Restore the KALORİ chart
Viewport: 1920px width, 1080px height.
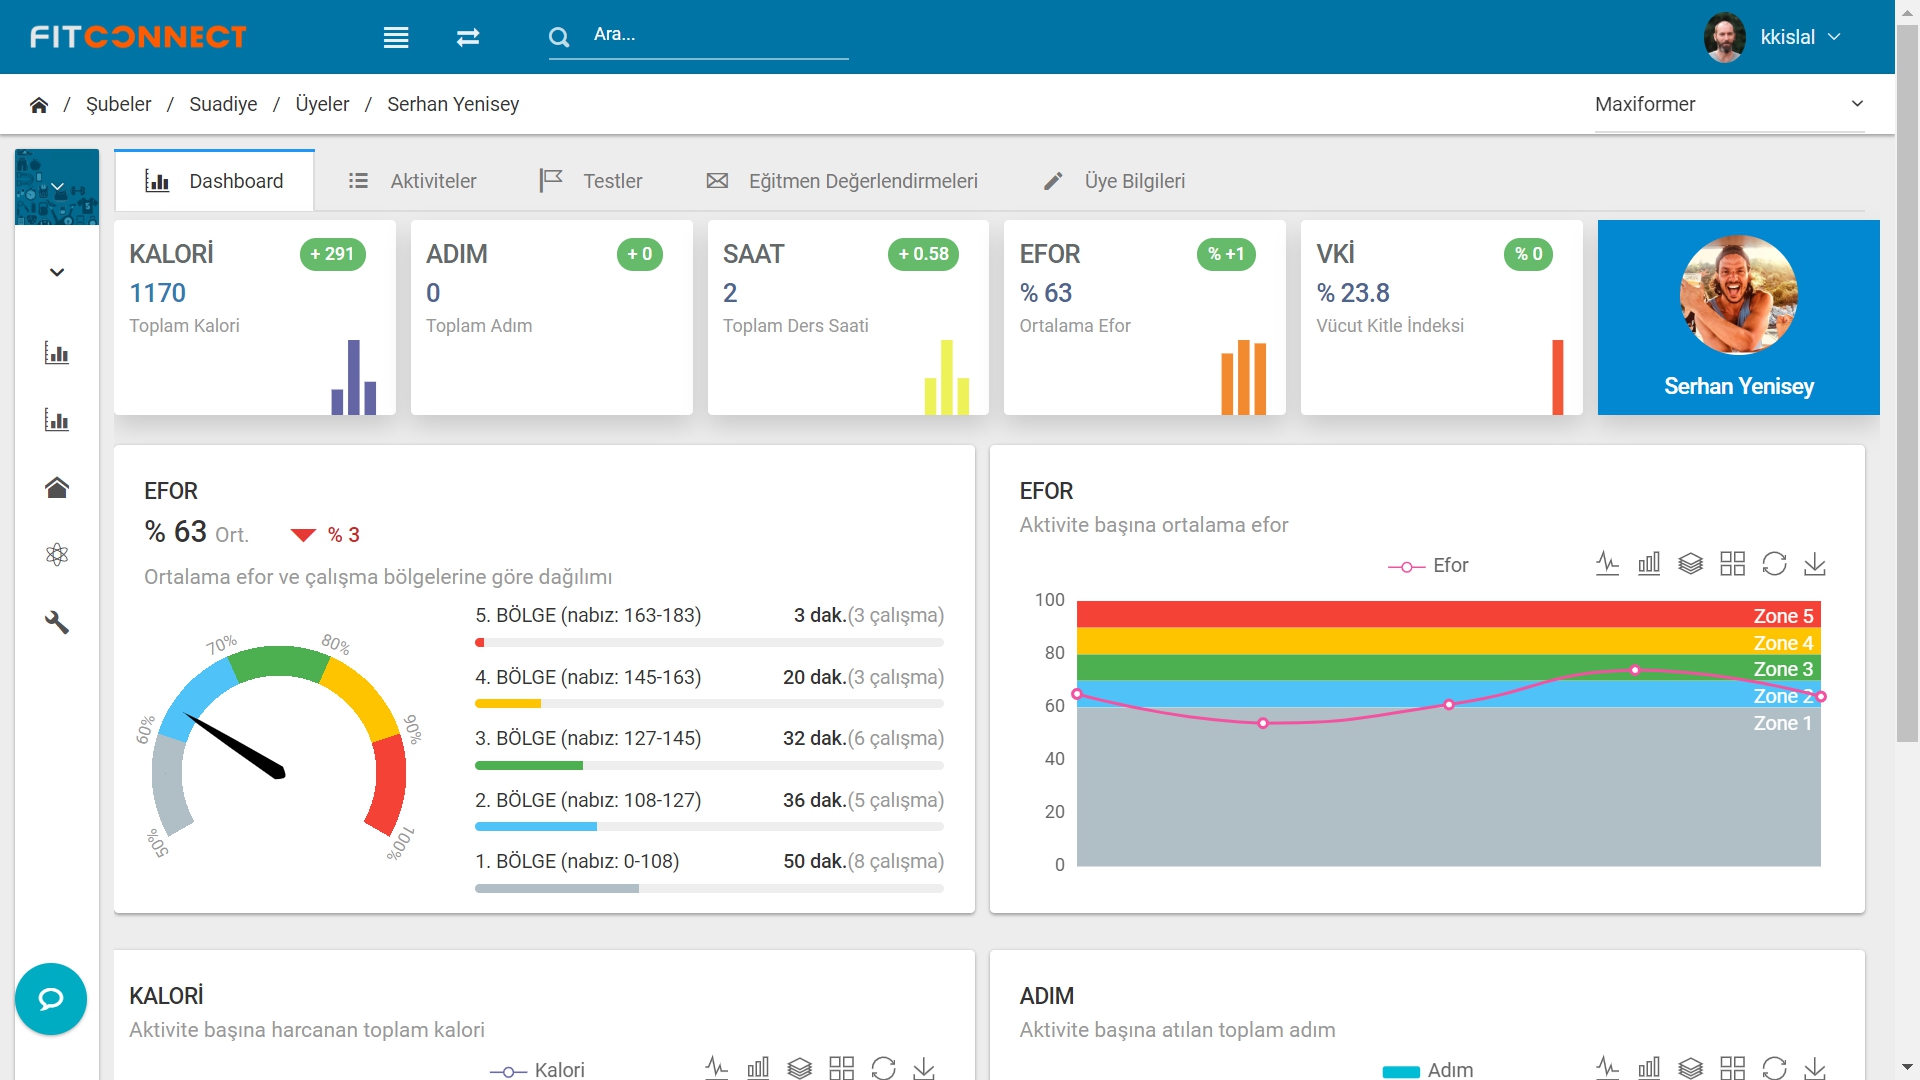click(x=883, y=1068)
